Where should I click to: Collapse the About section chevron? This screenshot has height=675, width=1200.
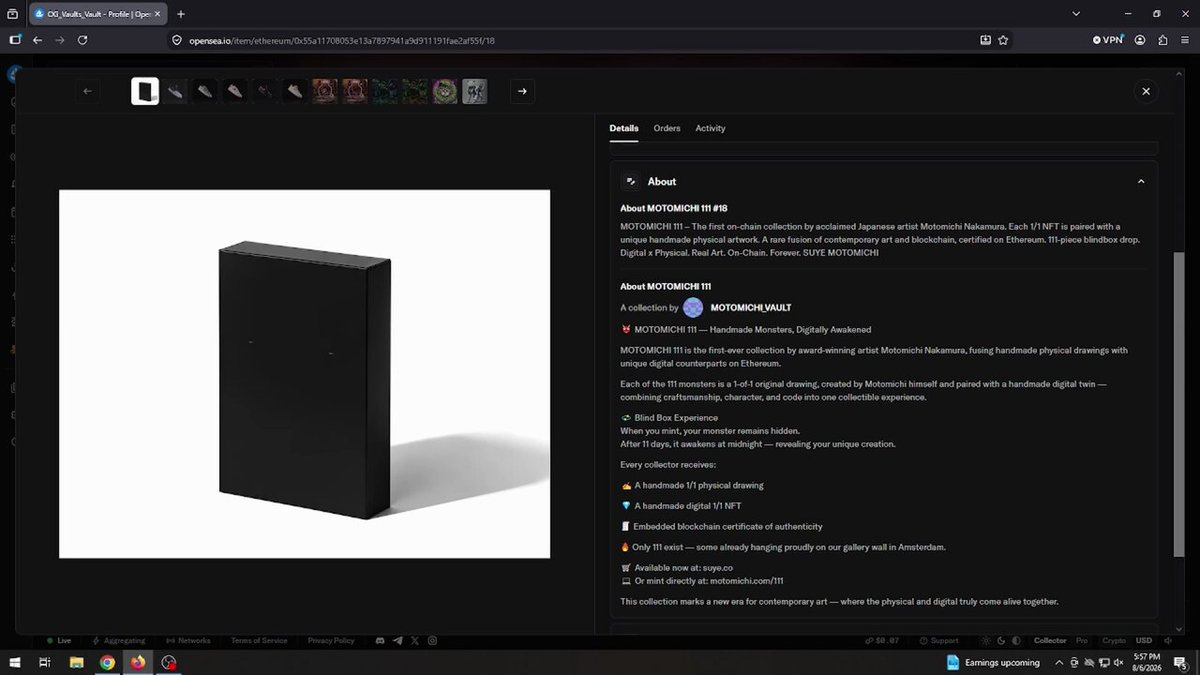tap(1141, 181)
